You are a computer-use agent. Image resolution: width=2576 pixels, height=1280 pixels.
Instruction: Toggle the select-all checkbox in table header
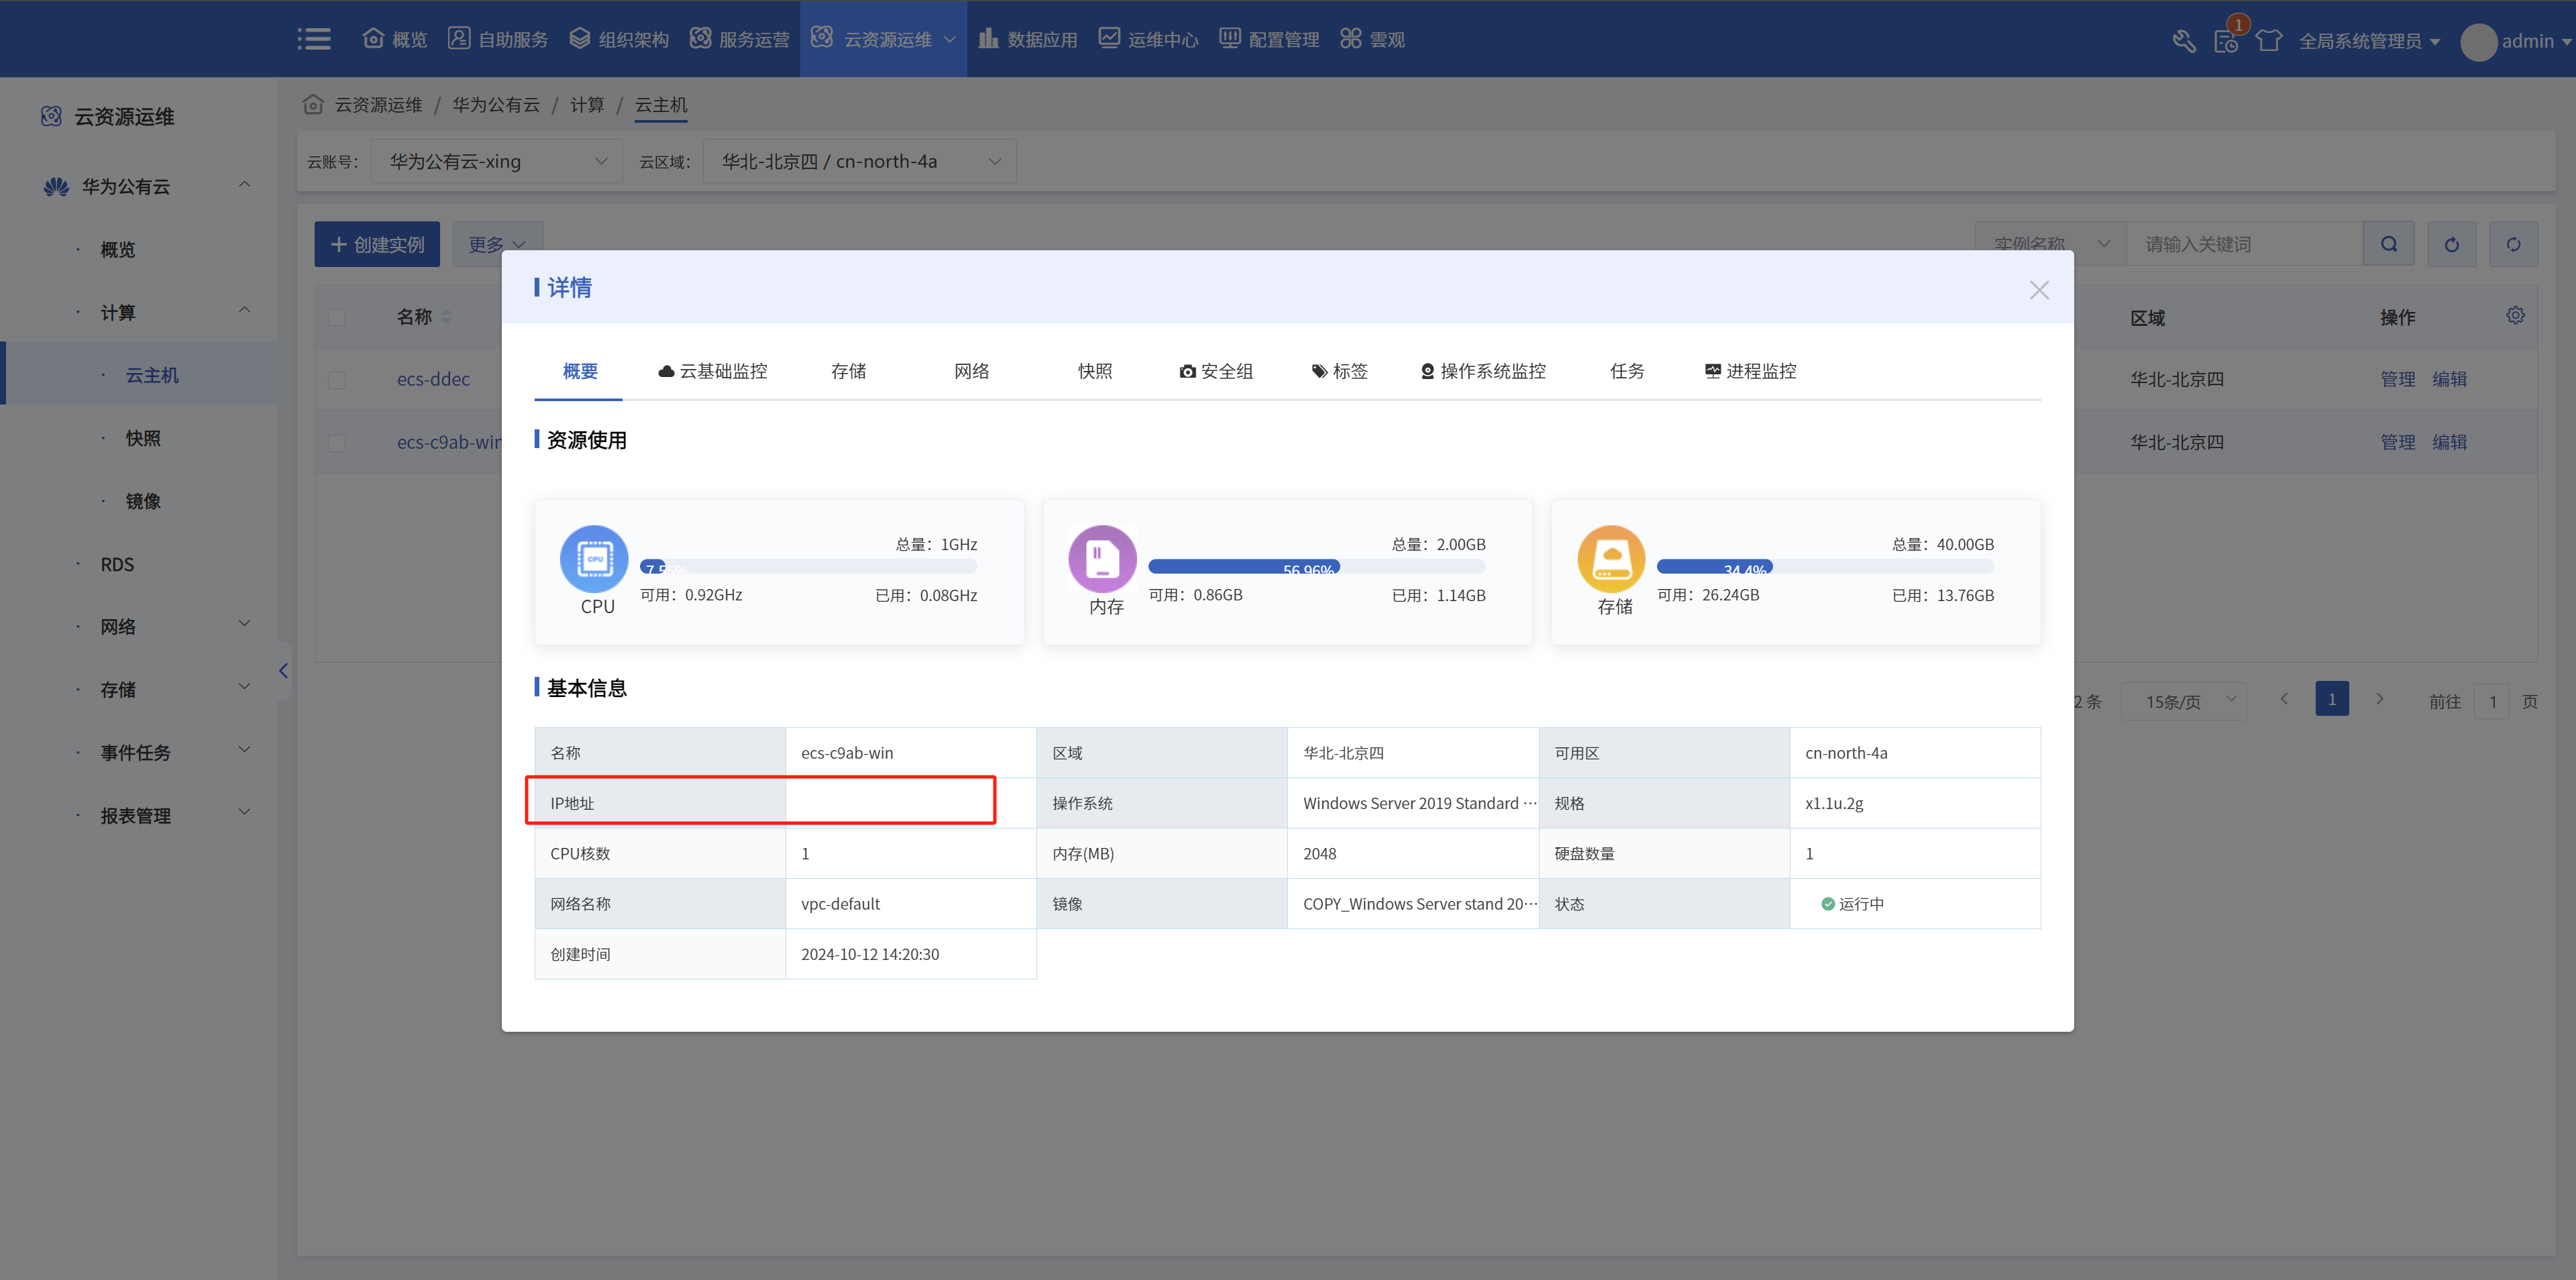click(336, 317)
